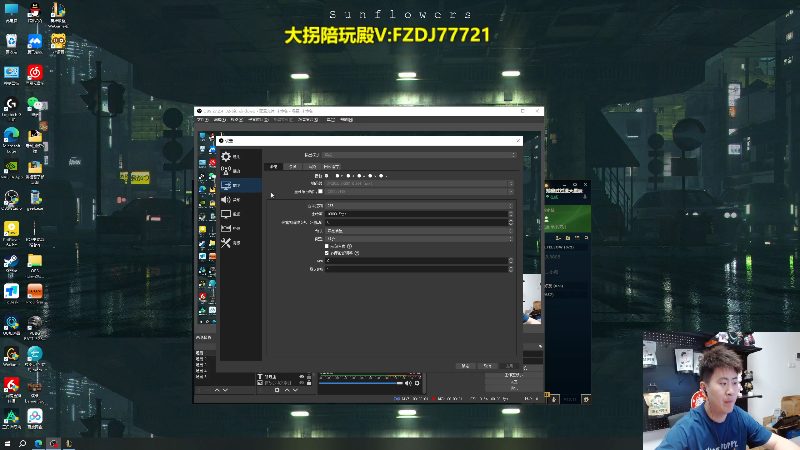
Task: Open NVIDIA GeForce Experience desktop icon
Action: click(x=11, y=170)
